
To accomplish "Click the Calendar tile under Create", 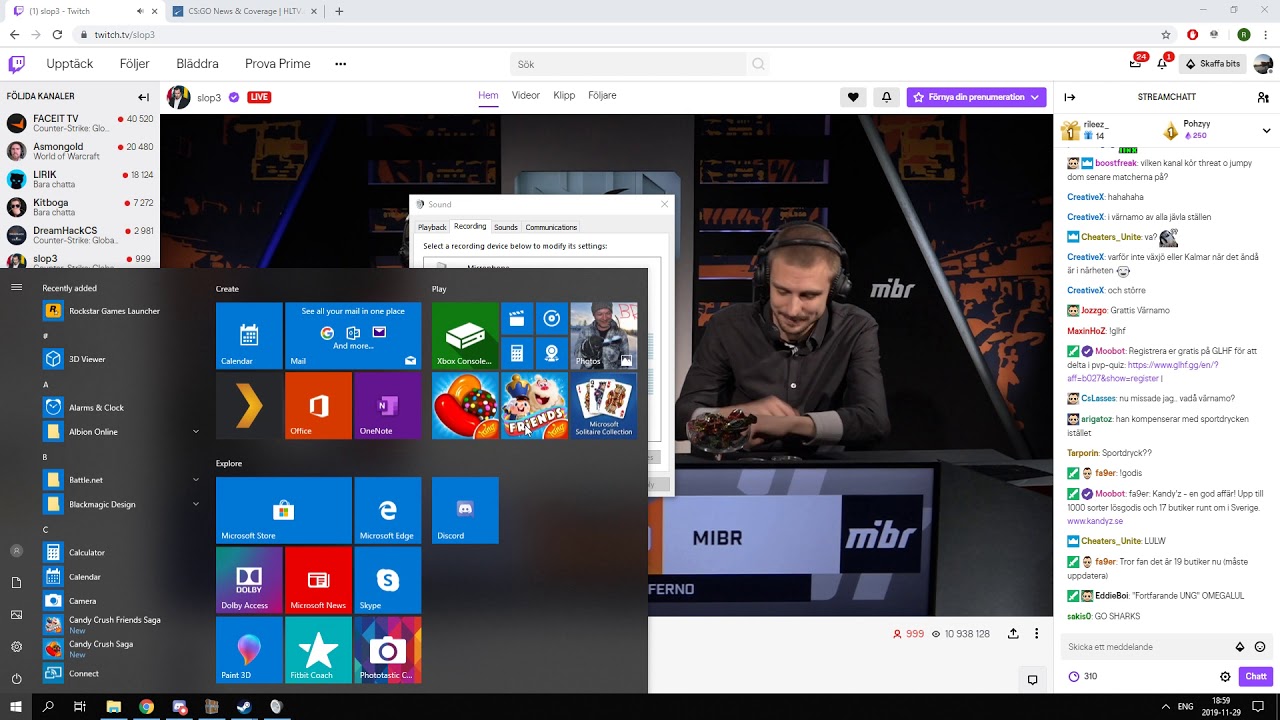I will click(x=249, y=336).
